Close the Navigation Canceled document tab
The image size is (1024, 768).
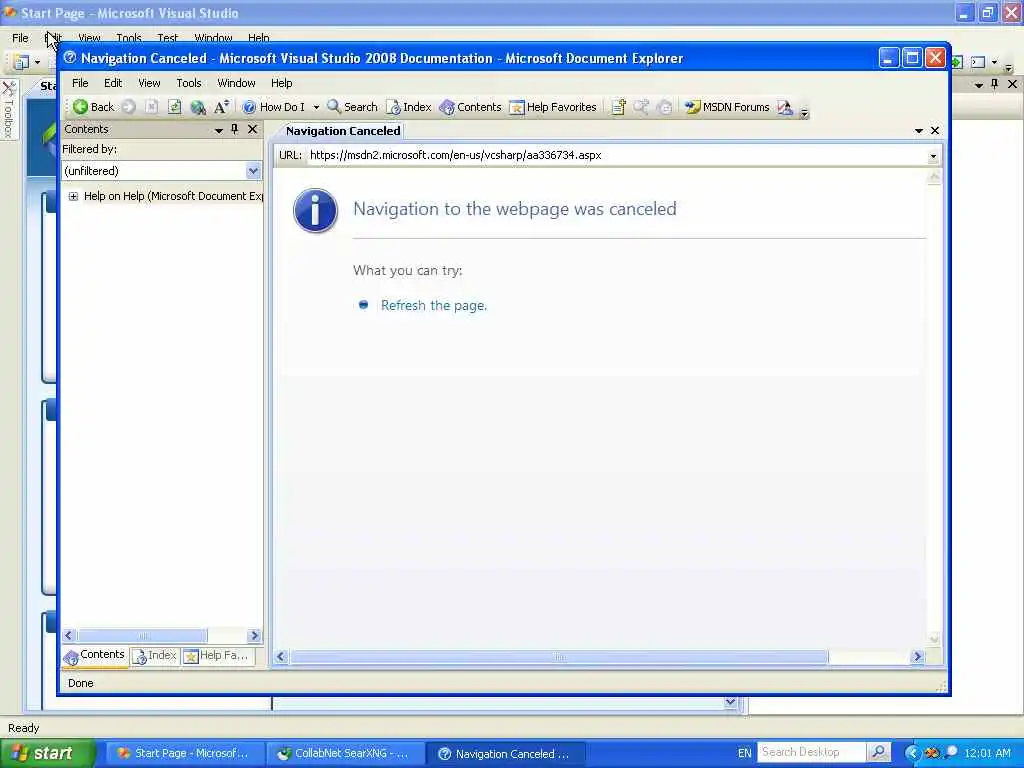click(x=935, y=131)
